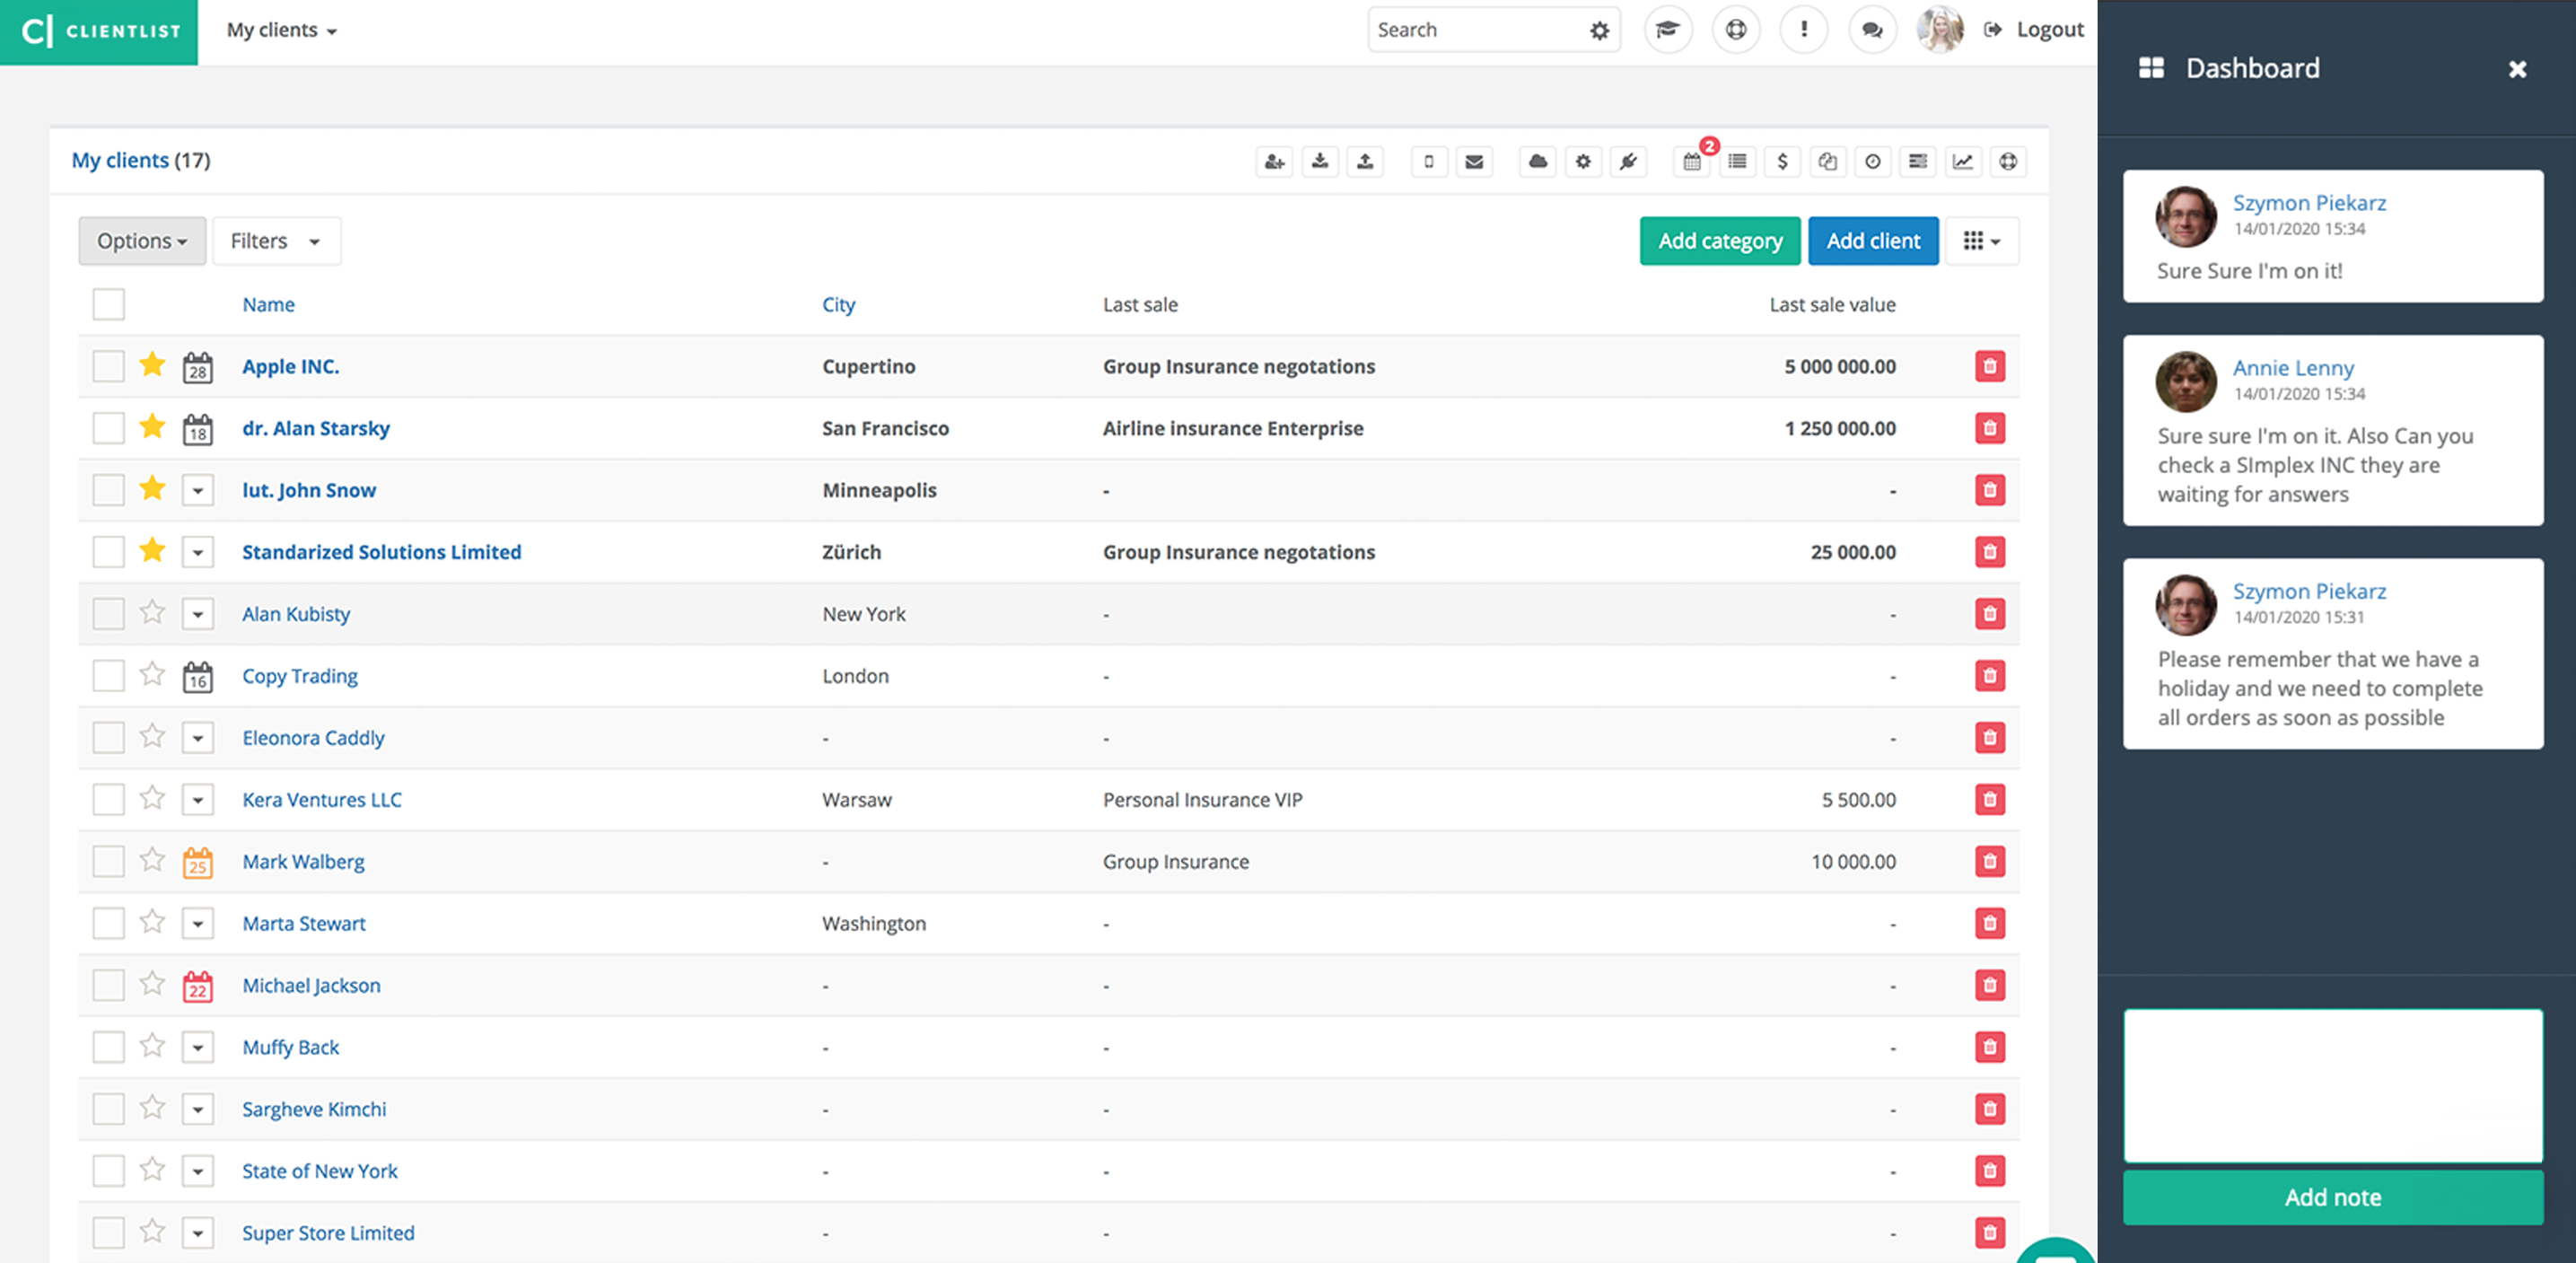Click the cloud sync icon
Screen dimensions: 2576x1263
click(x=1538, y=161)
